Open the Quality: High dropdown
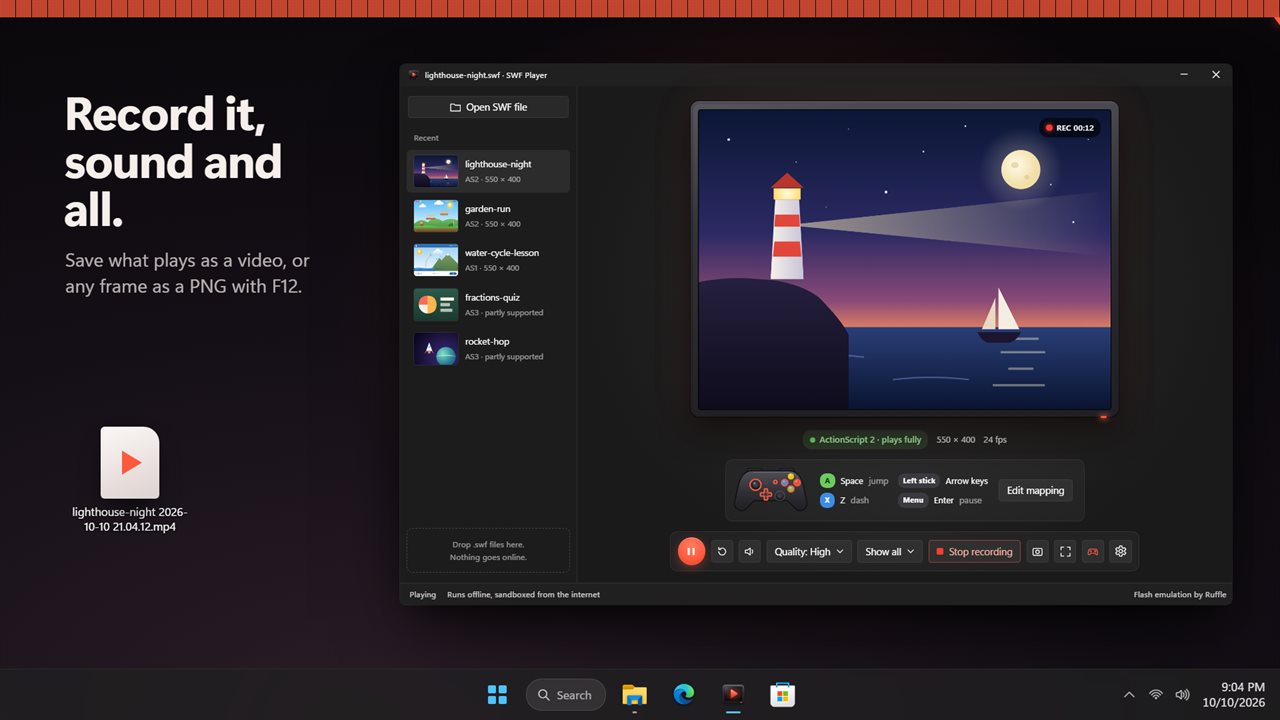1280x720 pixels. point(809,551)
